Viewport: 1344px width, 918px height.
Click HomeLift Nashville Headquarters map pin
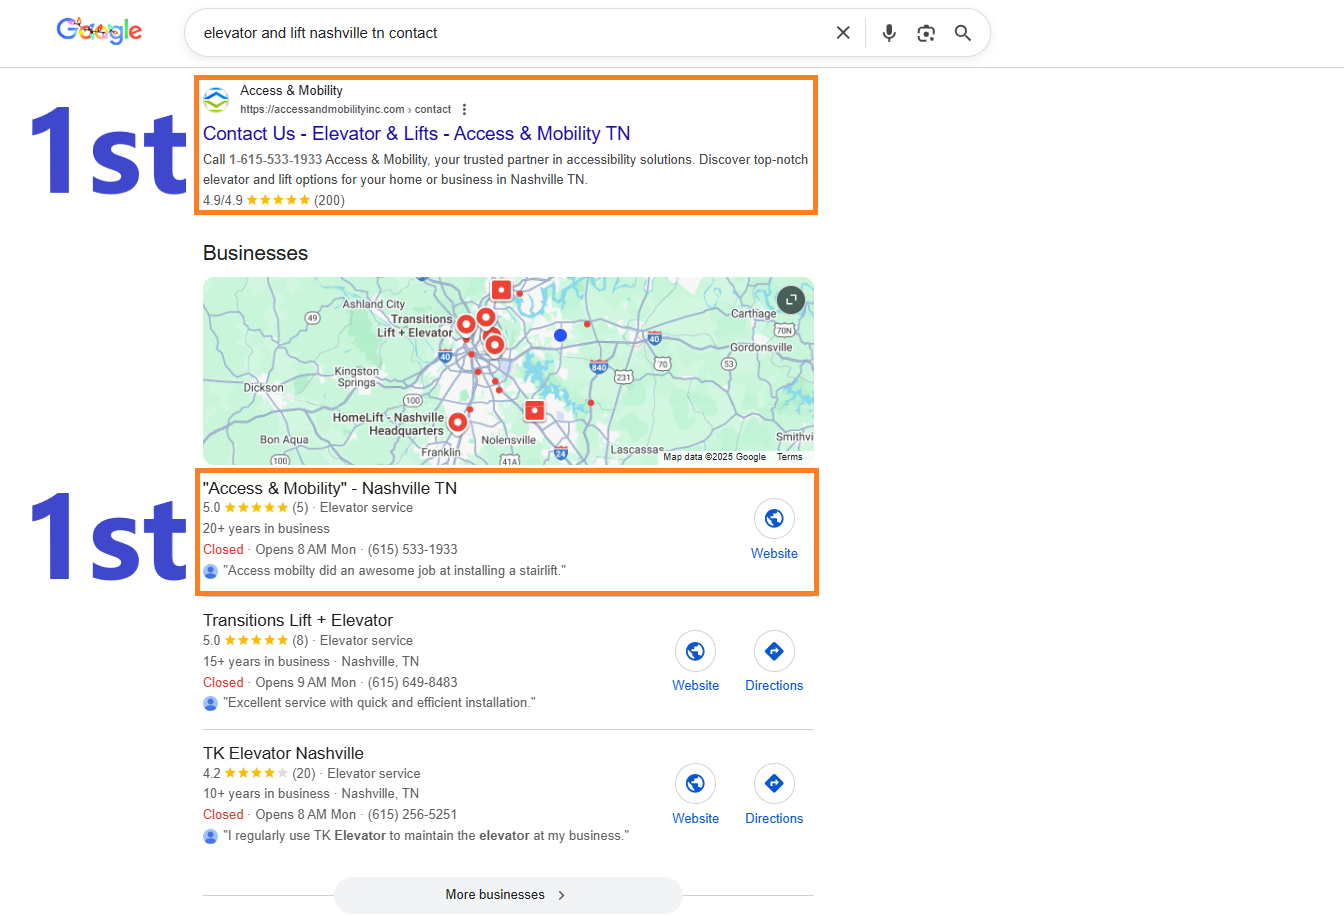tap(458, 422)
